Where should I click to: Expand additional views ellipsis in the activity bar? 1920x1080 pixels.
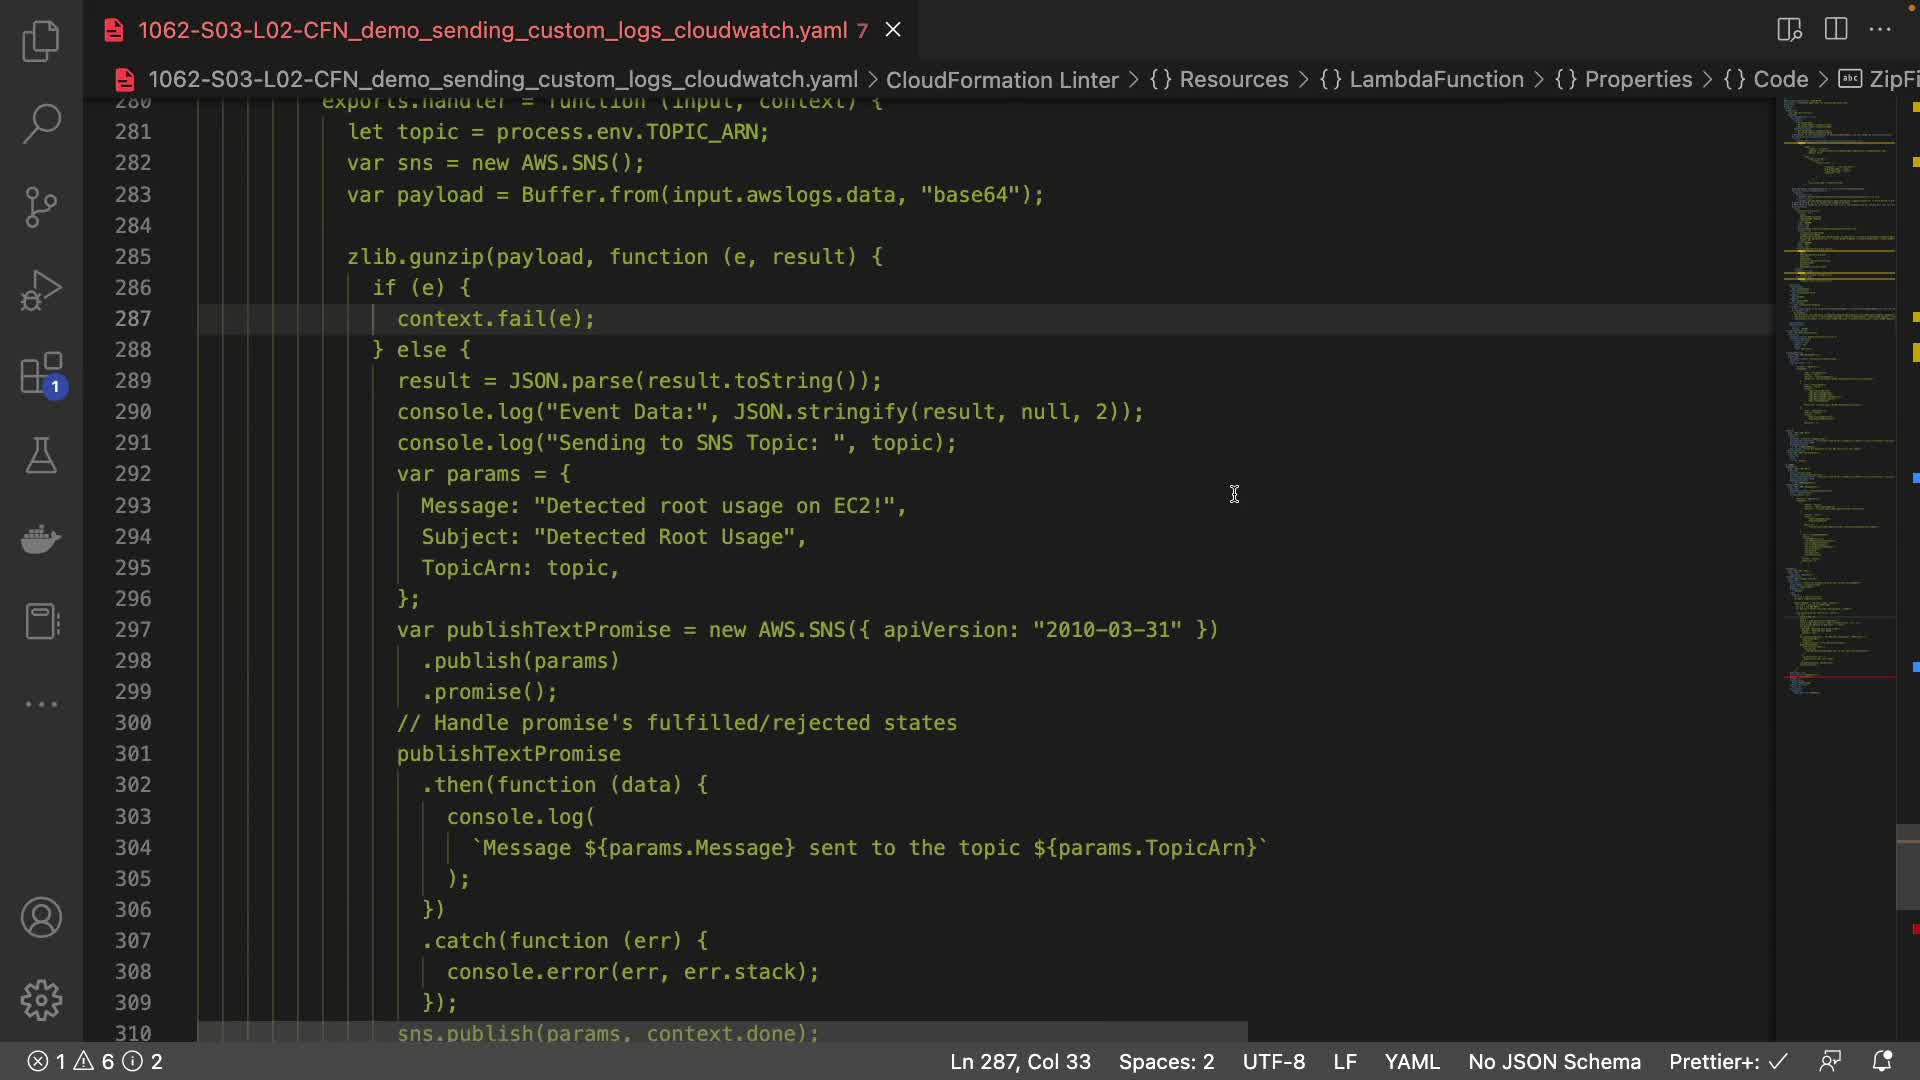coord(41,704)
